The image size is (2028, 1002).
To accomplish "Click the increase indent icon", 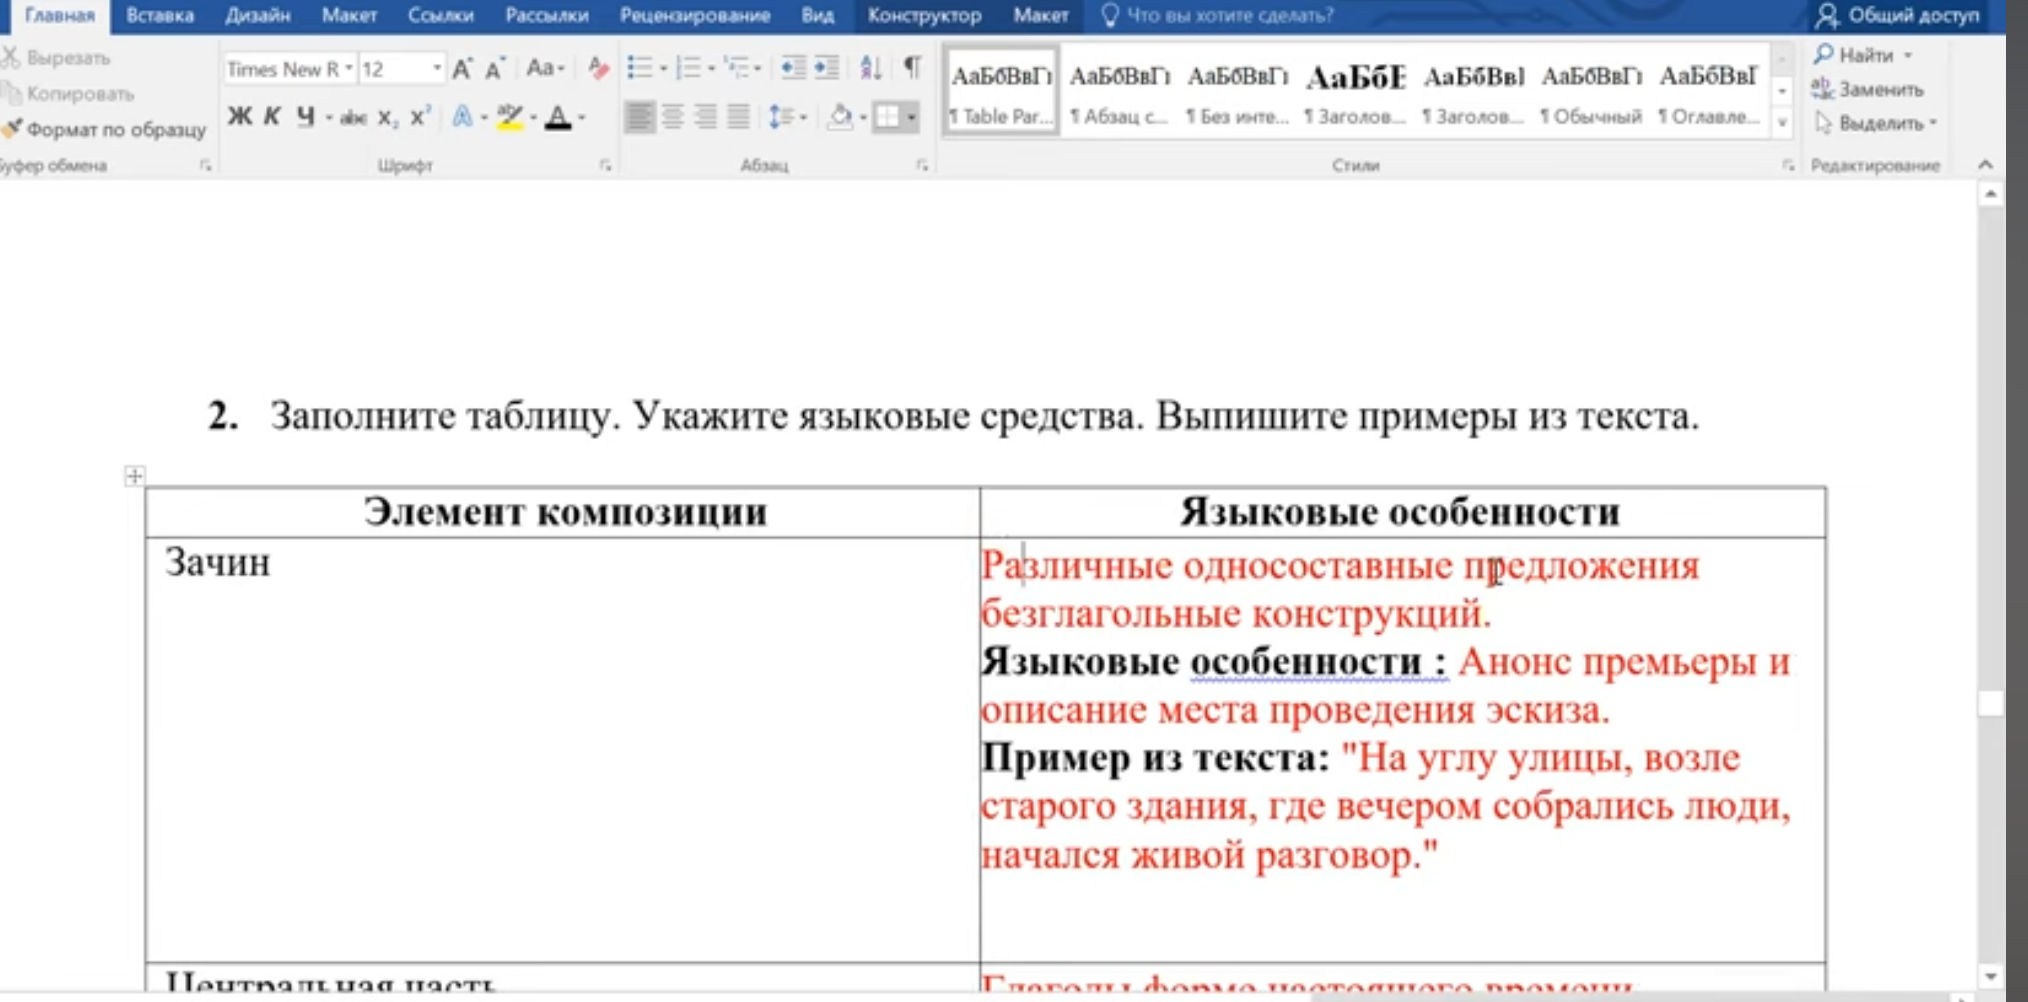I will 826,68.
